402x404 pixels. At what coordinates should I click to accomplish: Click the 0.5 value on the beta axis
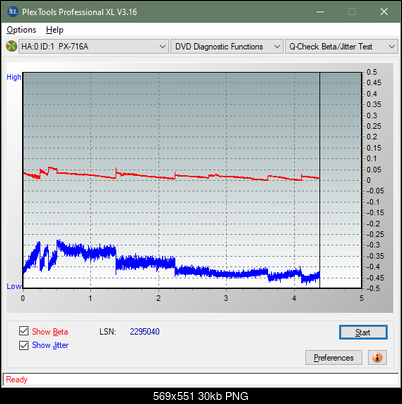point(372,72)
